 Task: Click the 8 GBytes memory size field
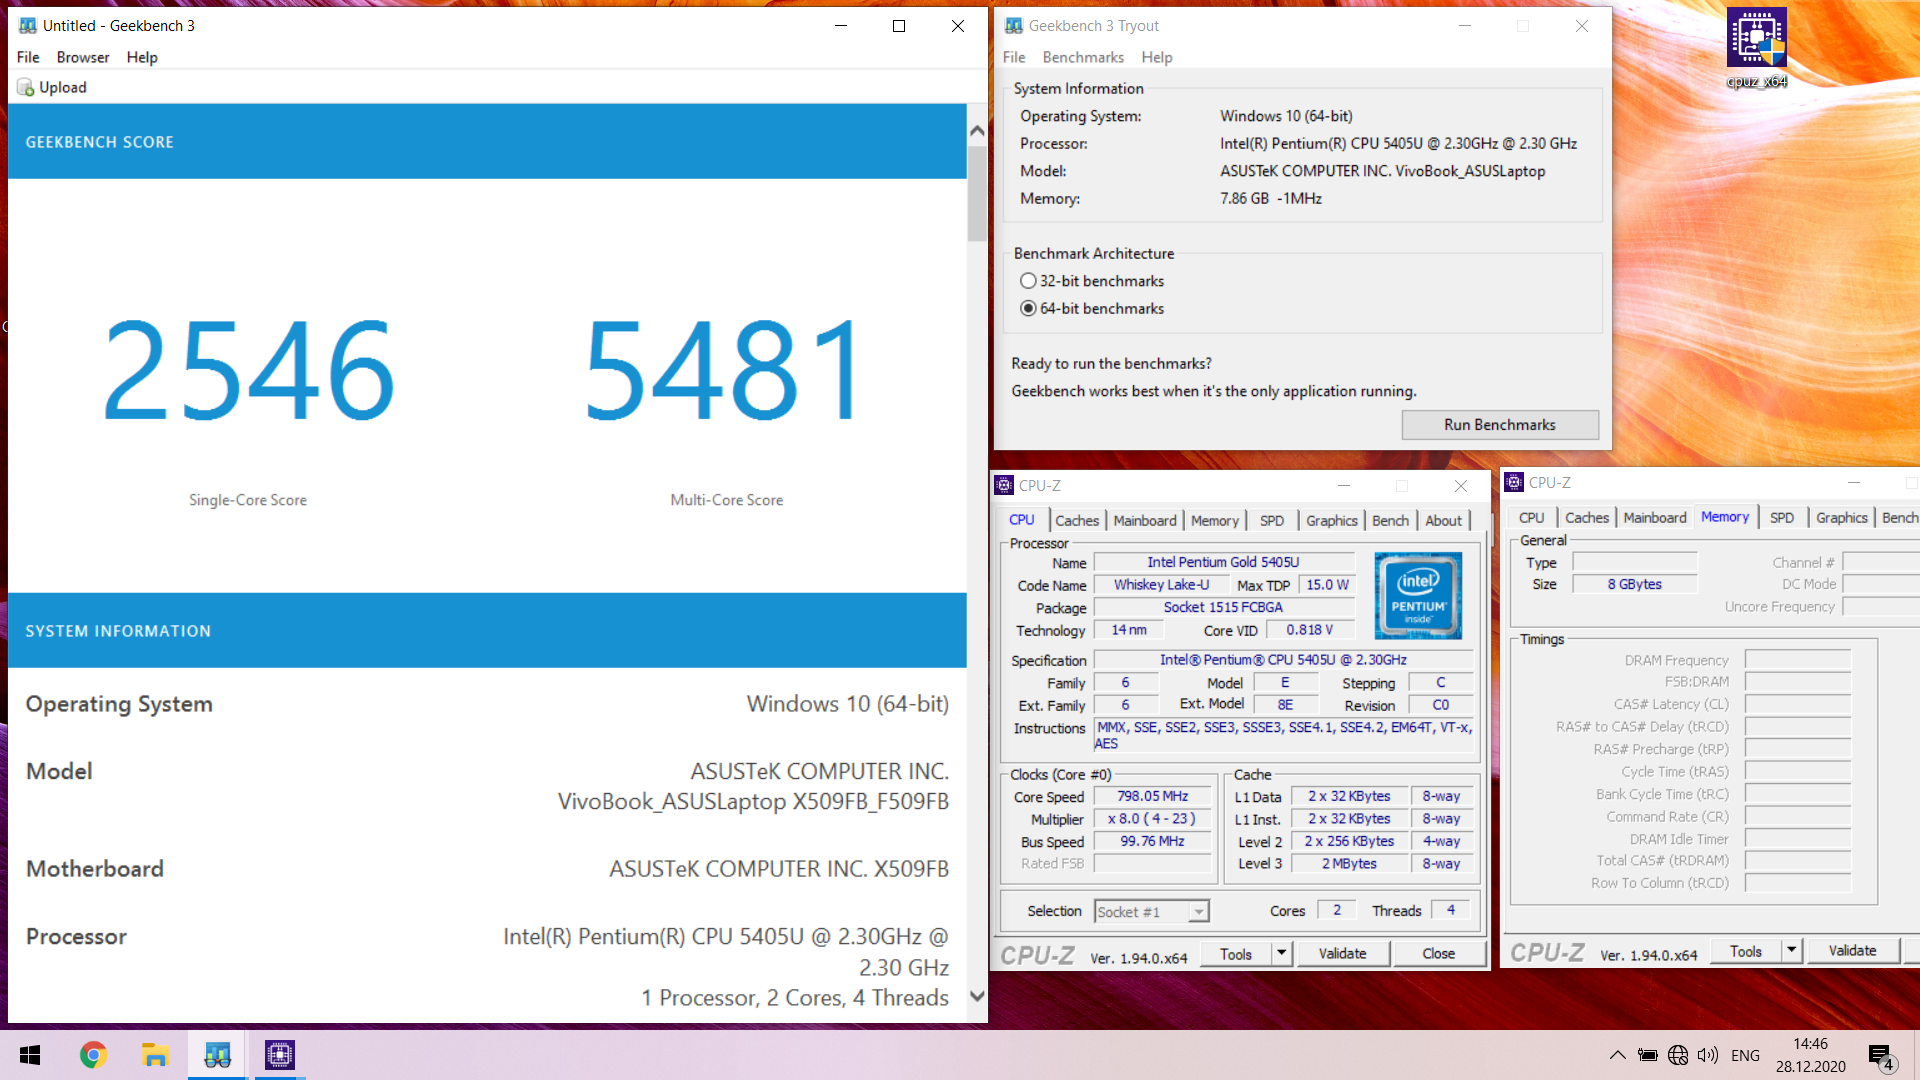click(1635, 585)
